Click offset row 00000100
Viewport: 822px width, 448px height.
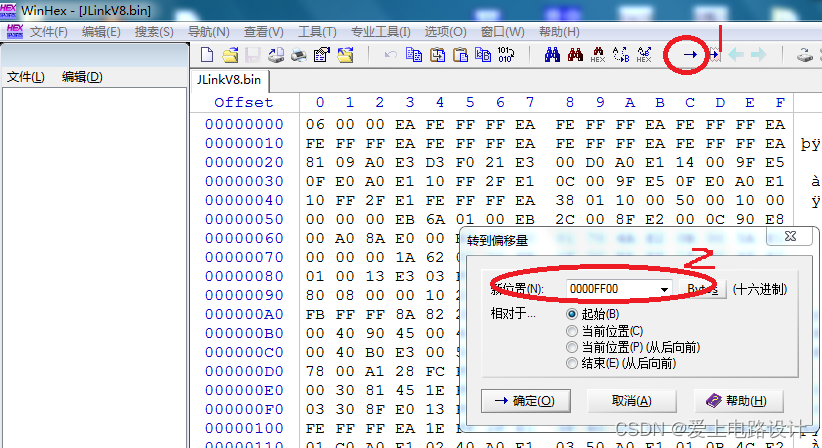[244, 429]
